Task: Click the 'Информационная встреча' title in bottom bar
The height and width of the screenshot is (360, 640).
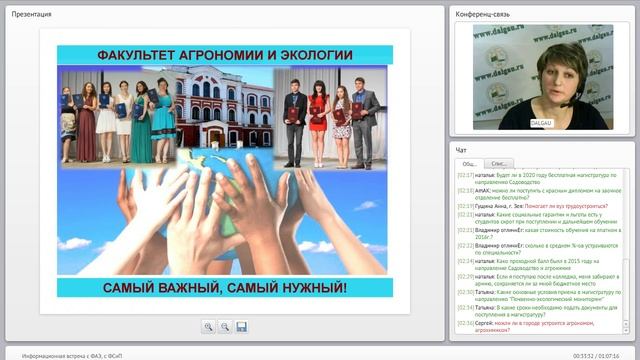Action: click(x=72, y=356)
